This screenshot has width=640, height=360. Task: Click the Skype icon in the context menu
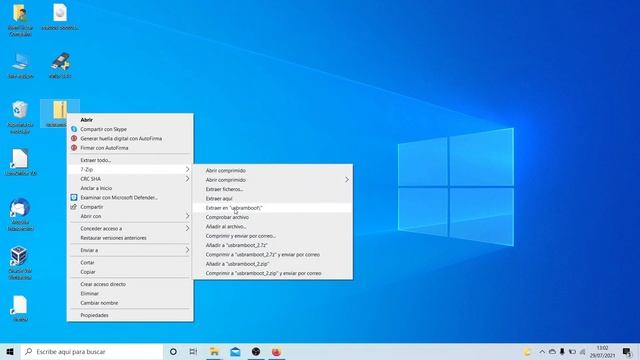point(74,129)
